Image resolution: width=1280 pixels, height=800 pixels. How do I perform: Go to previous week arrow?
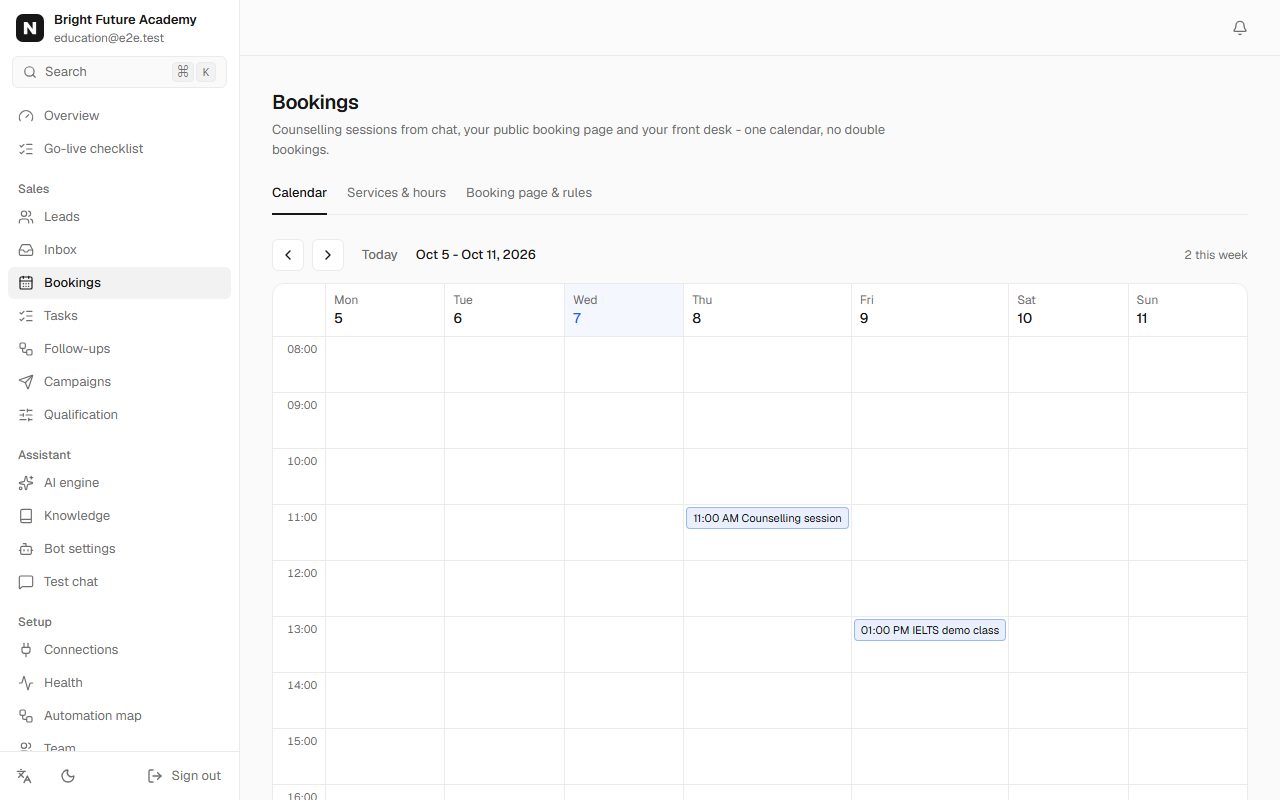(x=288, y=255)
